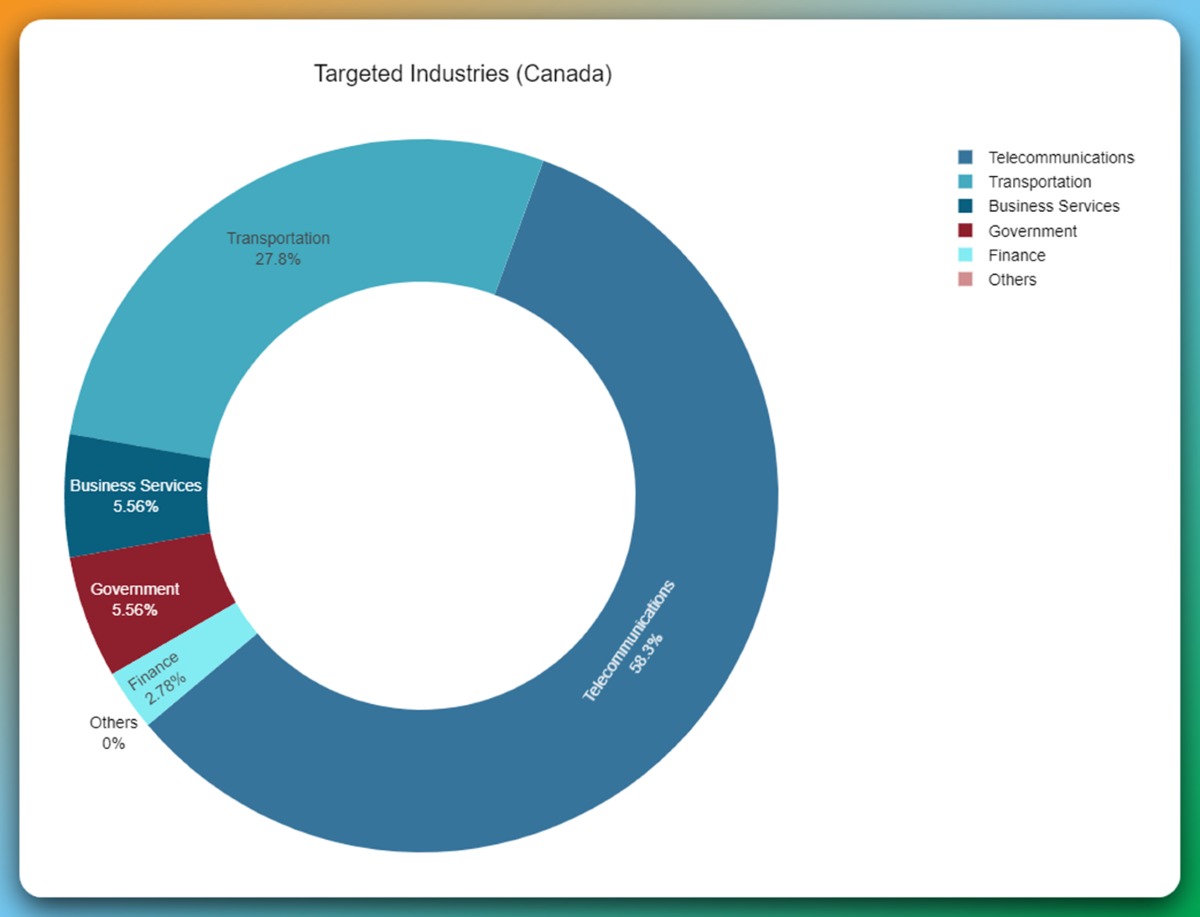
Task: Toggle Telecommunications legend label
Action: [x=1061, y=157]
